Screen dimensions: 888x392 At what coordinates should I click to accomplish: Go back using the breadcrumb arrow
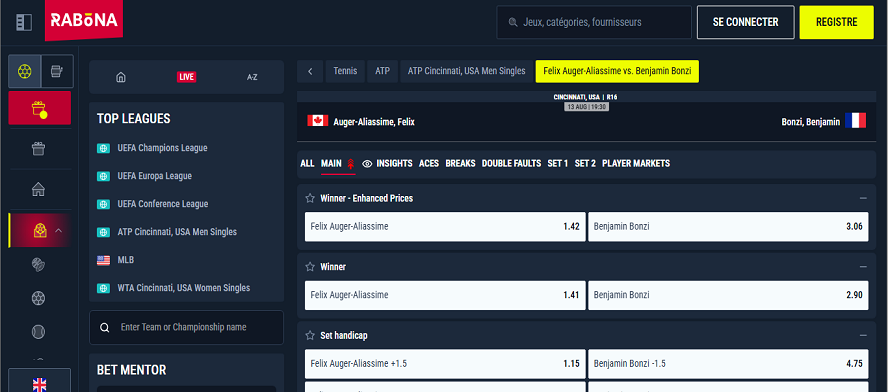click(310, 71)
